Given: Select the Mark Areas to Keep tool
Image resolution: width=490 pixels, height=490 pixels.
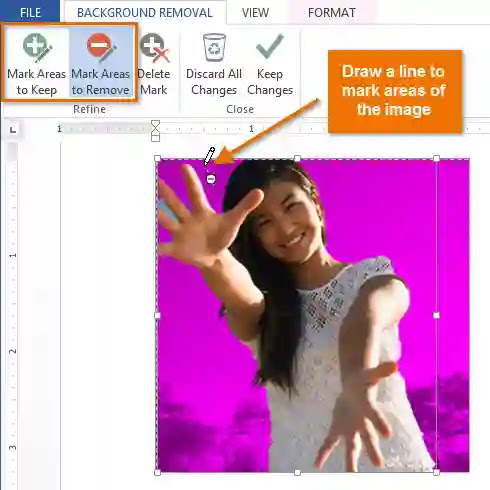Looking at the screenshot, I should pyautogui.click(x=36, y=63).
